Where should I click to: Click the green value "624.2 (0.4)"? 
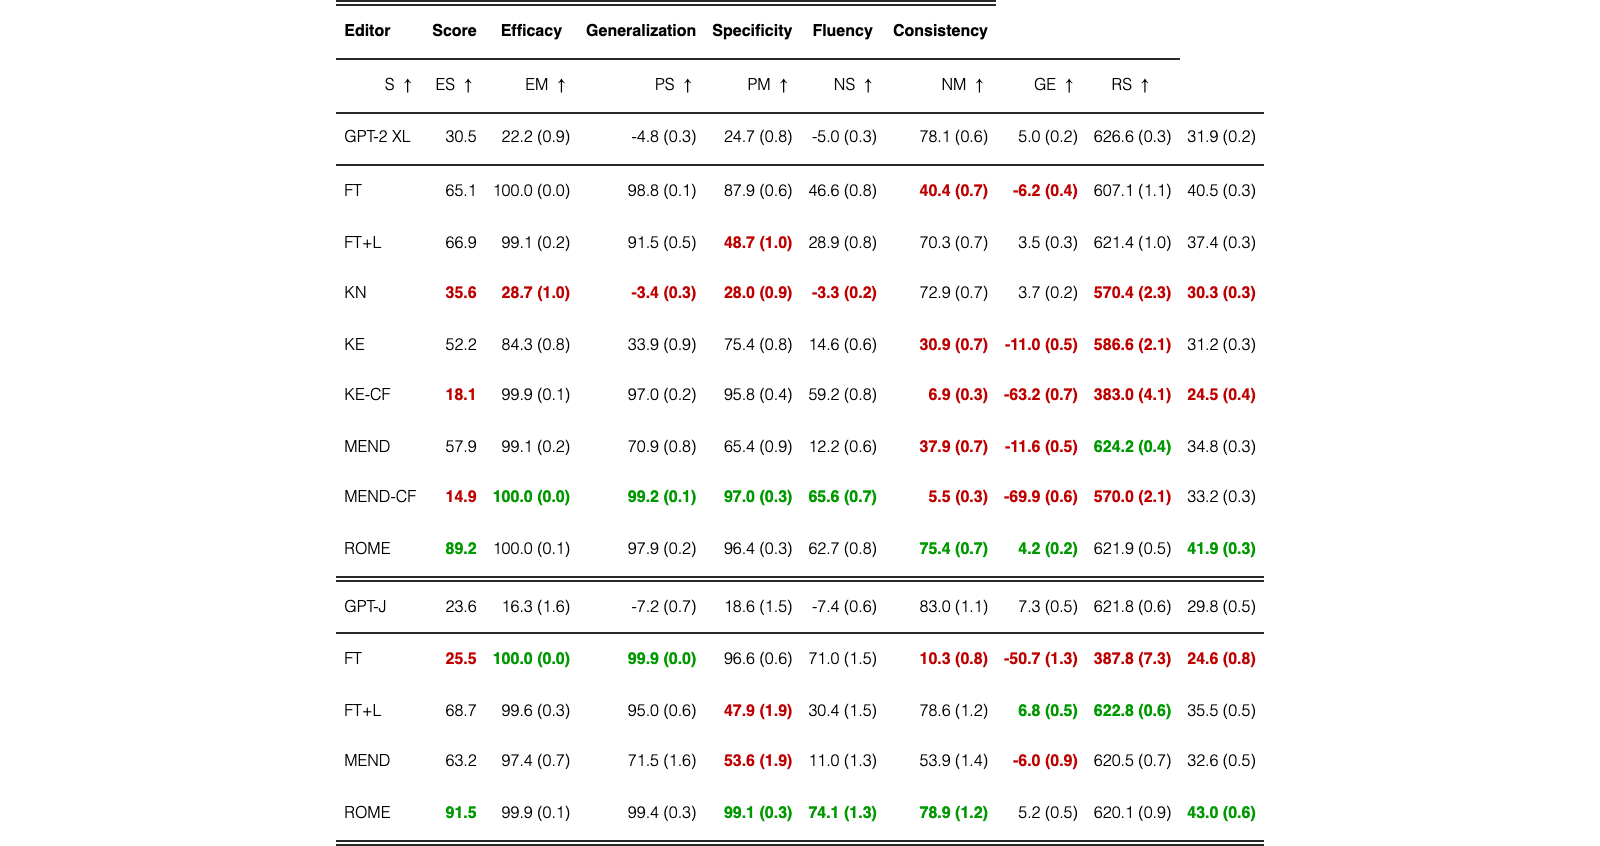[1132, 447]
